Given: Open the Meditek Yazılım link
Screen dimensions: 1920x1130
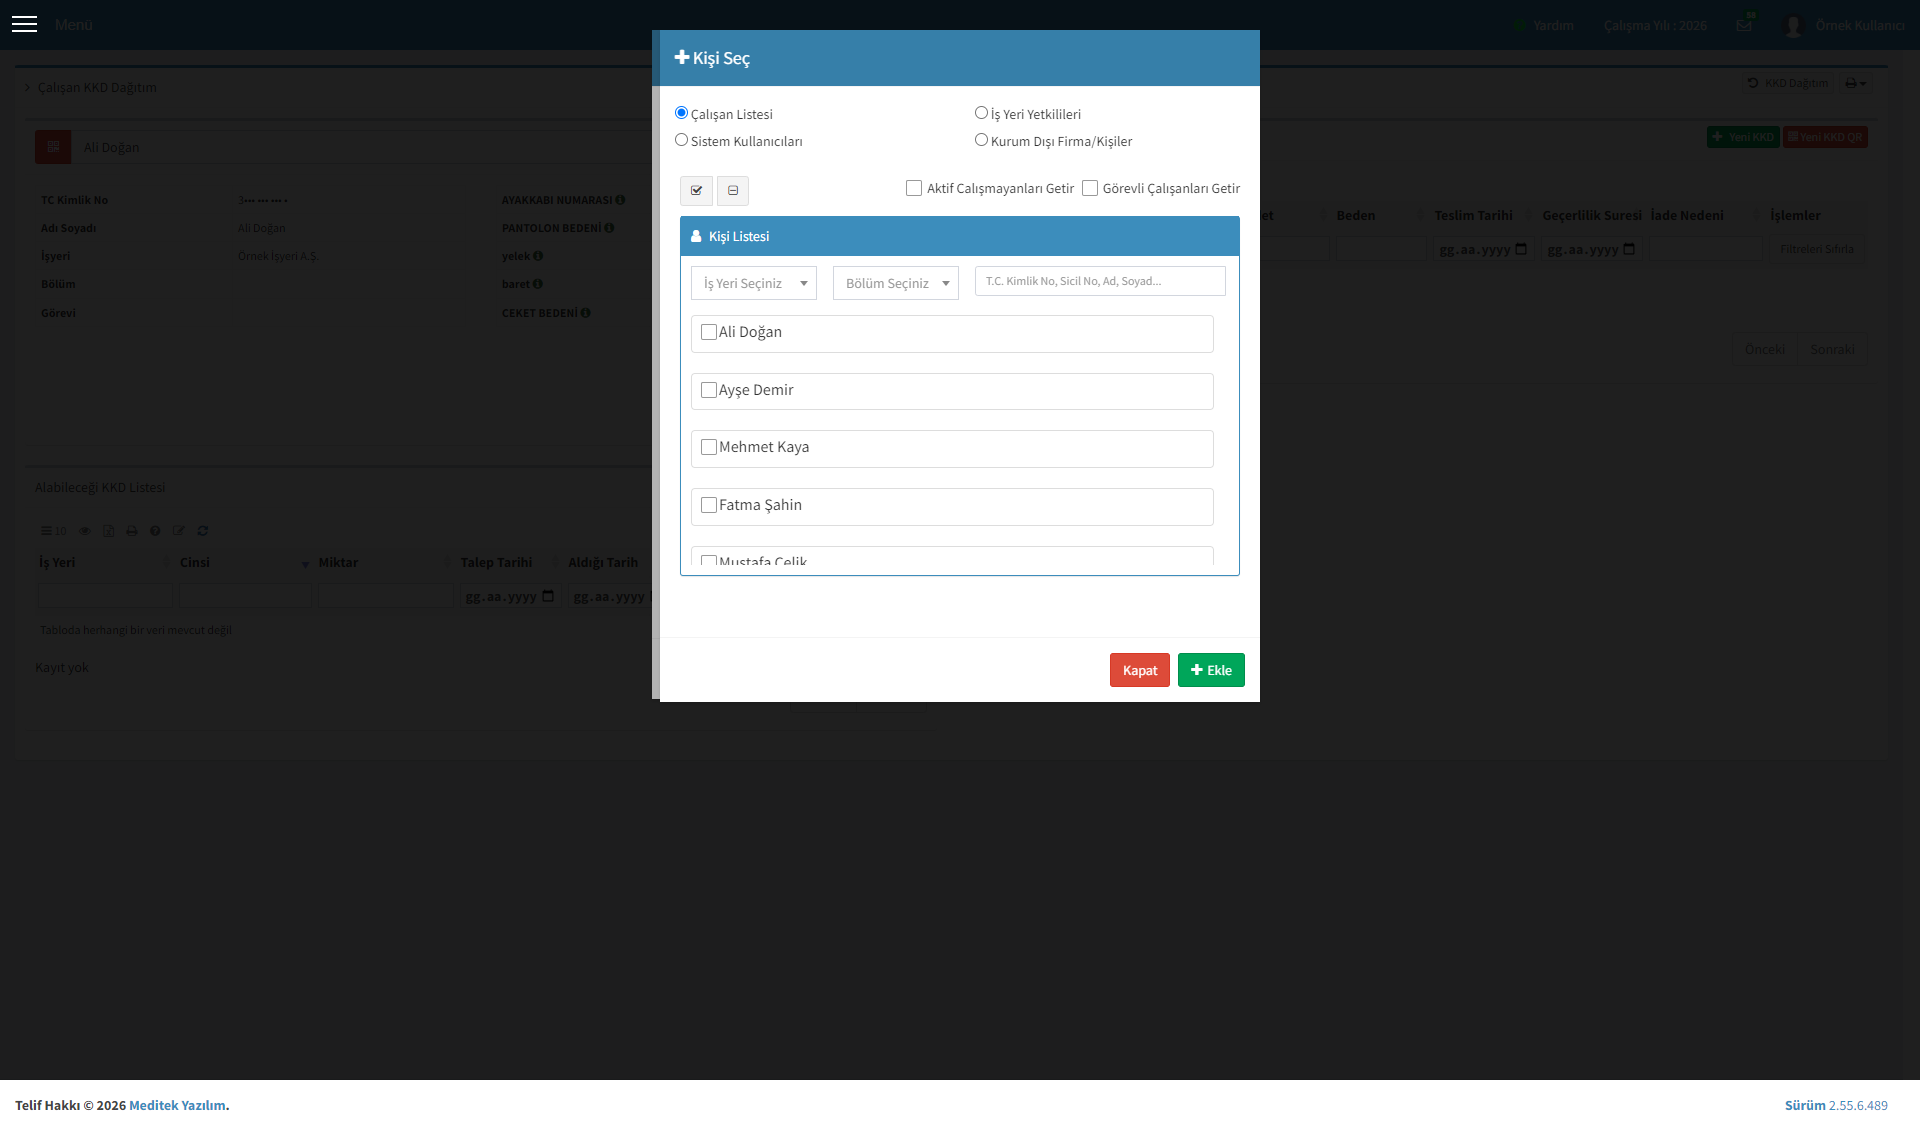Looking at the screenshot, I should coord(177,1105).
